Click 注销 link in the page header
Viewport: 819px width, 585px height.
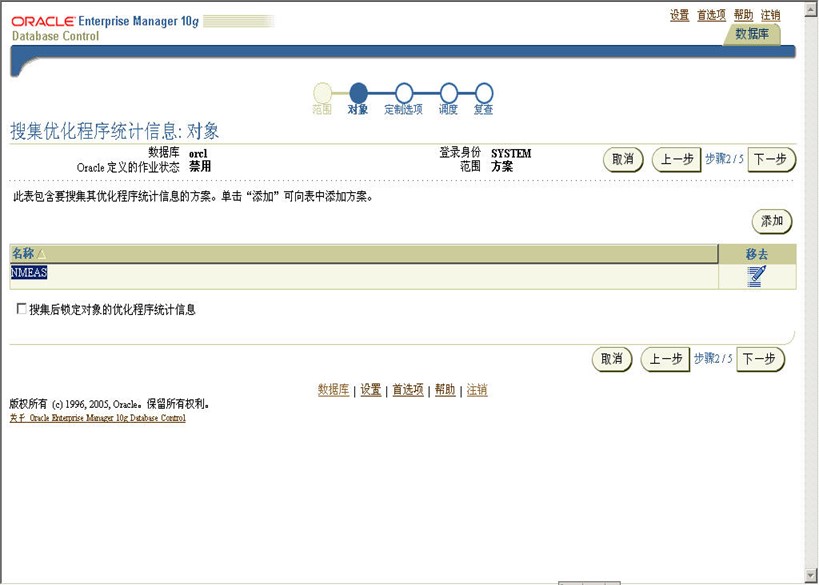pyautogui.click(x=770, y=15)
